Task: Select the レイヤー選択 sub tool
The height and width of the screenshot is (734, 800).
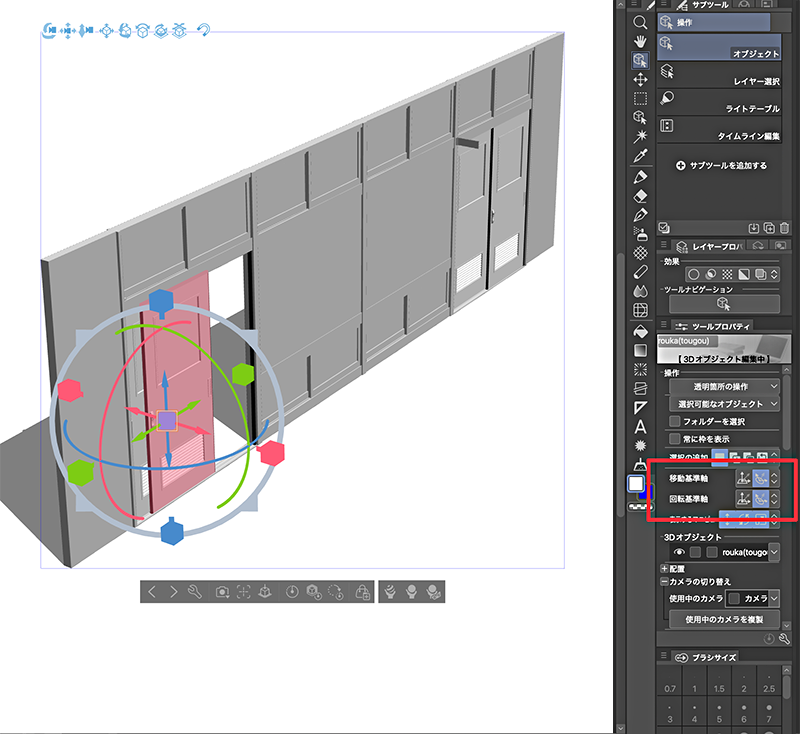Action: pyautogui.click(x=719, y=72)
